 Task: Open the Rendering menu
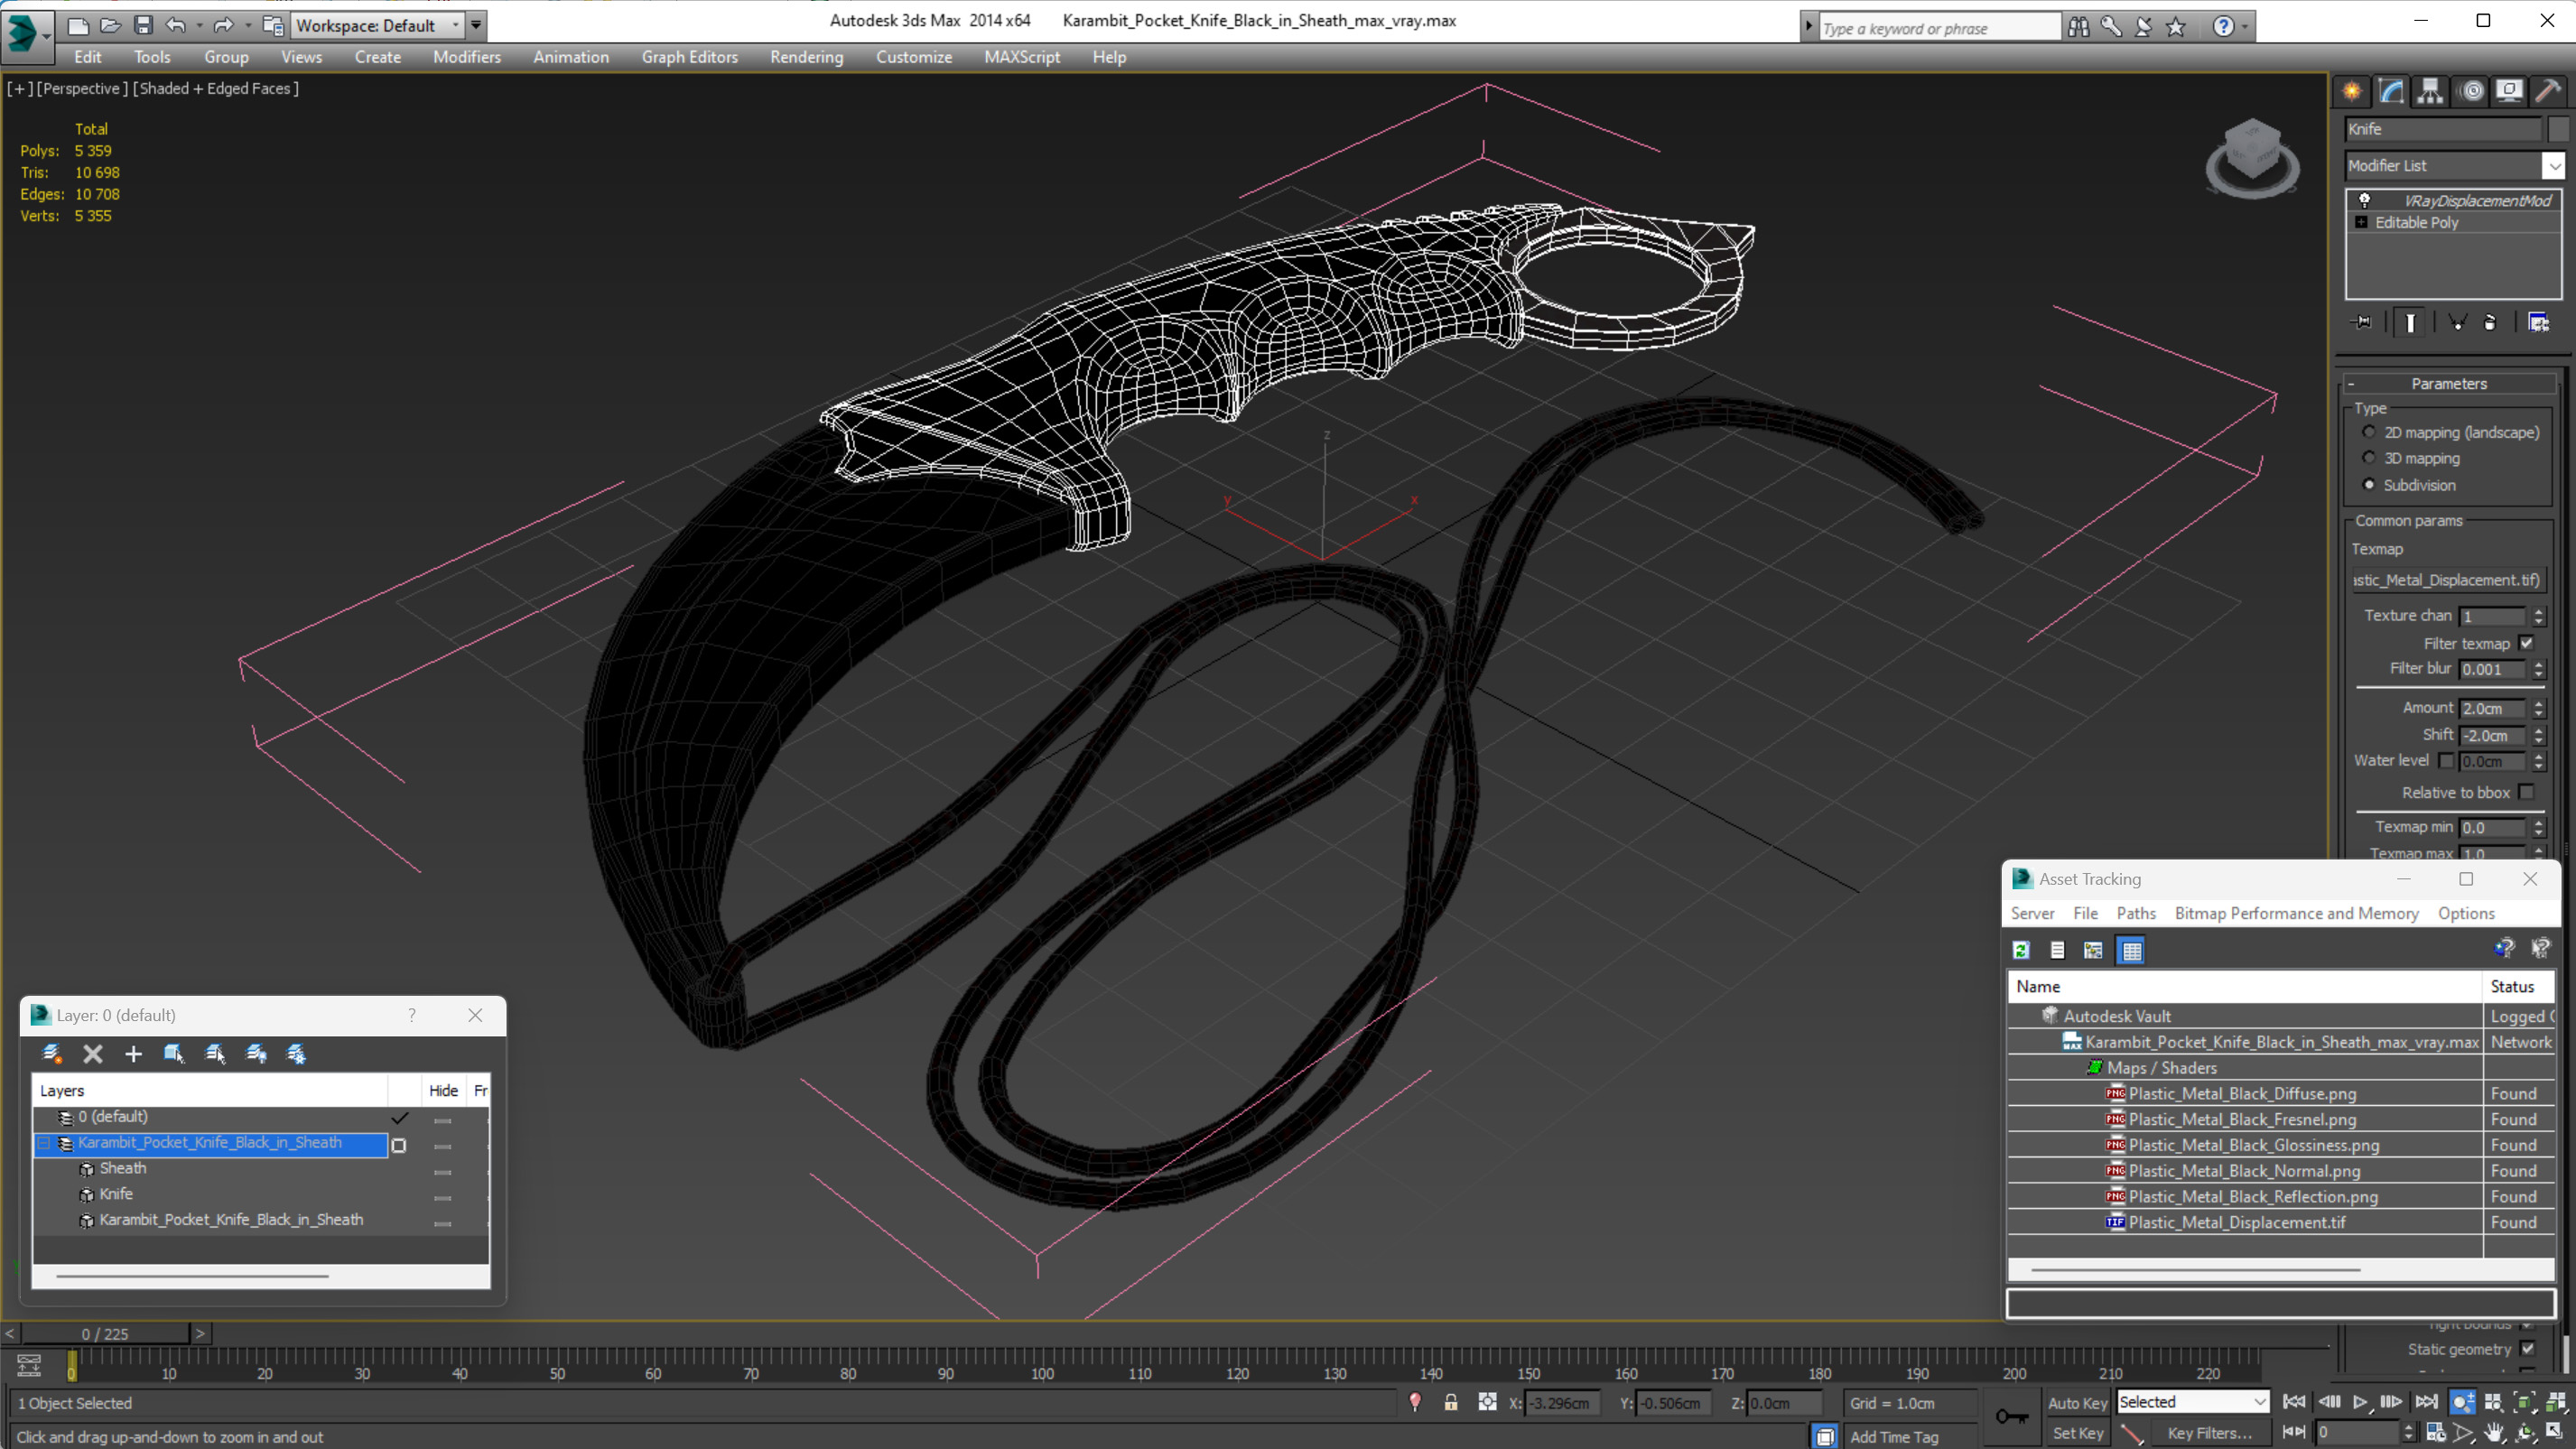pos(806,57)
